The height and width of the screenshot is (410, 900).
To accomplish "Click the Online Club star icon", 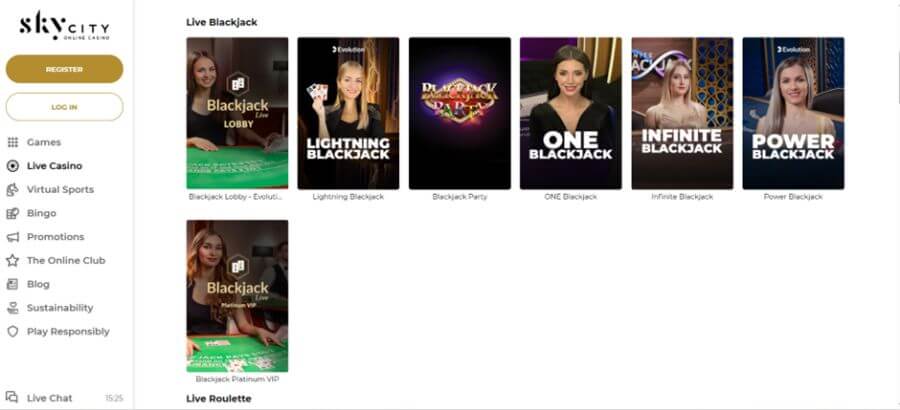I will pos(13,261).
